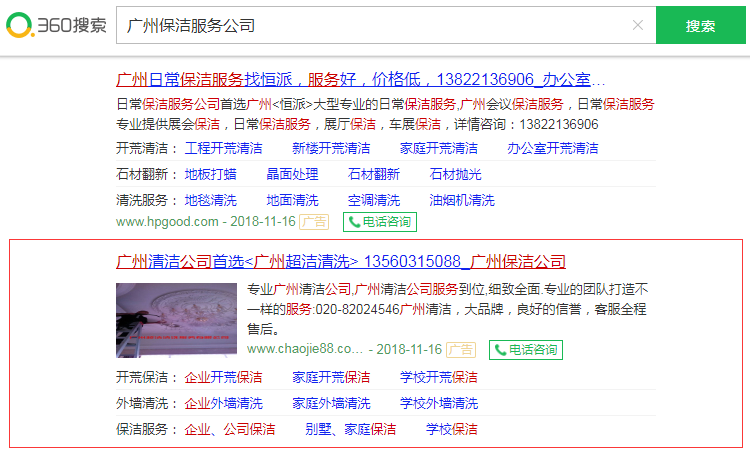Screen dimensions: 750x456
Task: Click the chaojie88 result thumbnail image
Action: [176, 320]
